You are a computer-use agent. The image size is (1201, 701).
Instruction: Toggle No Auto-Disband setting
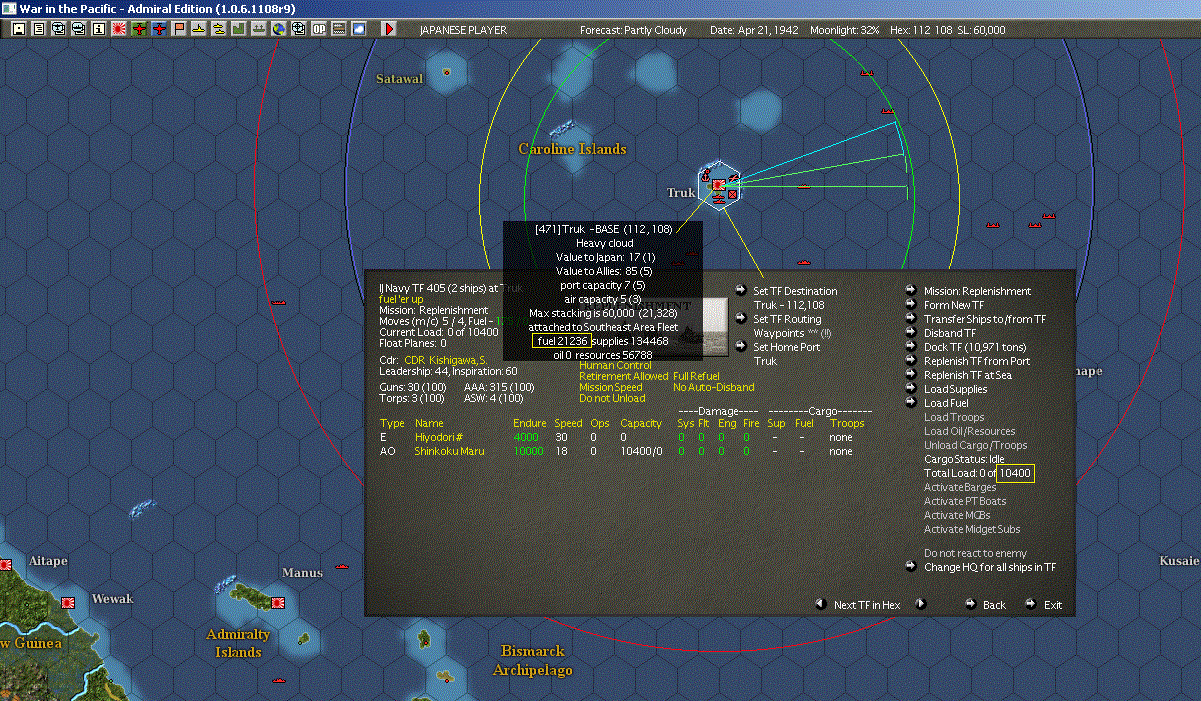(x=714, y=387)
